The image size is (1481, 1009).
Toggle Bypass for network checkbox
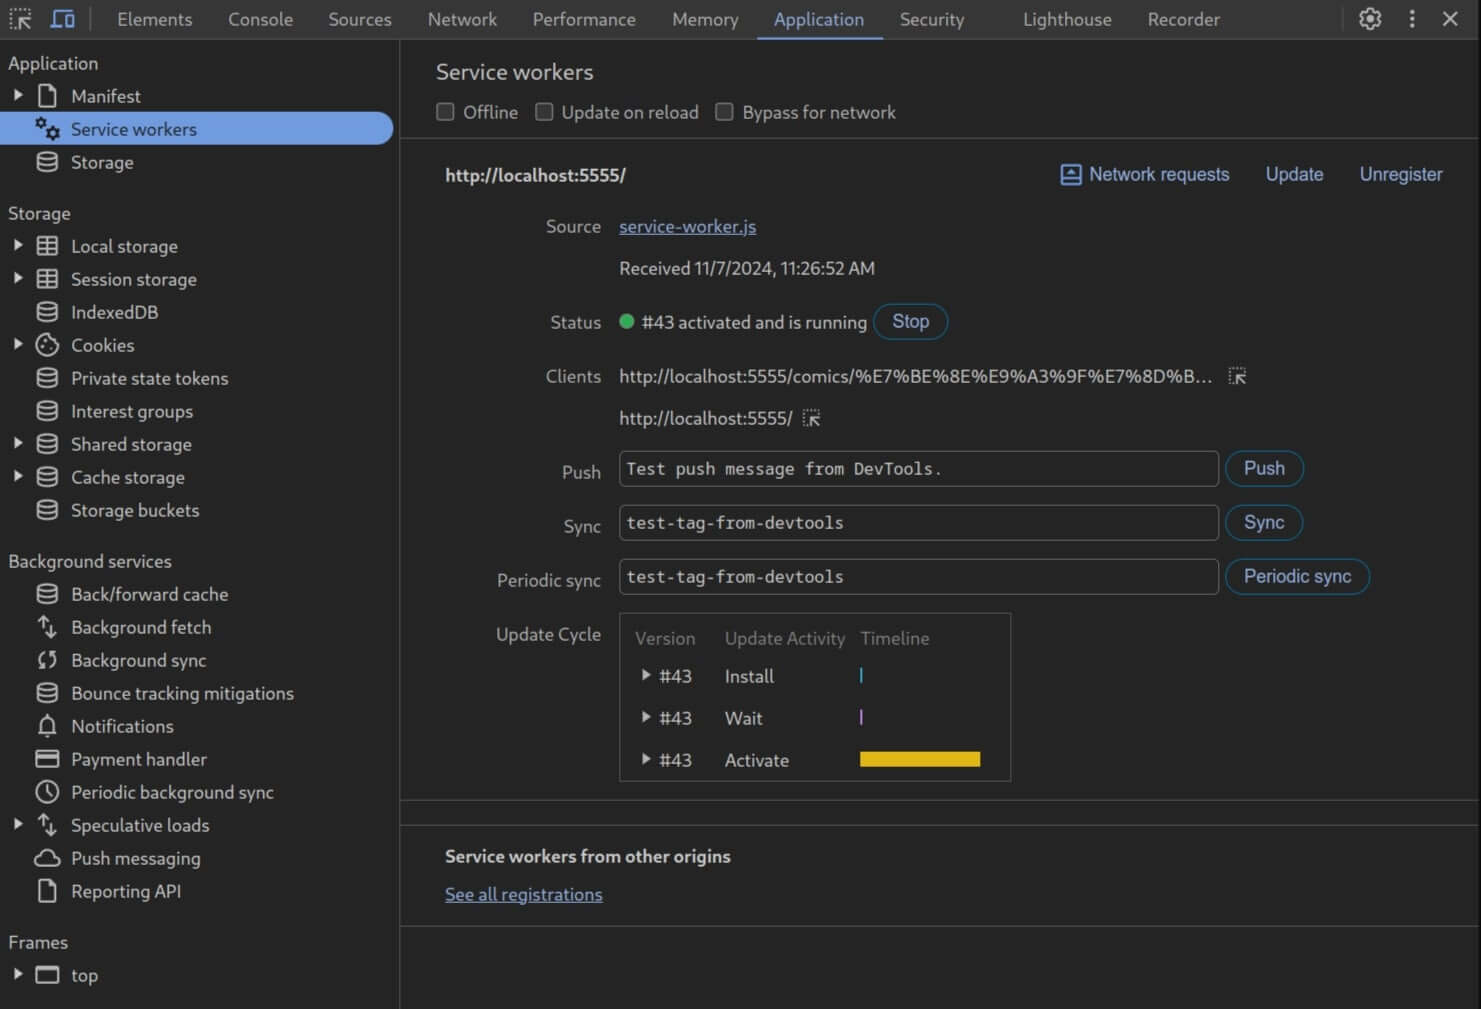click(x=725, y=112)
